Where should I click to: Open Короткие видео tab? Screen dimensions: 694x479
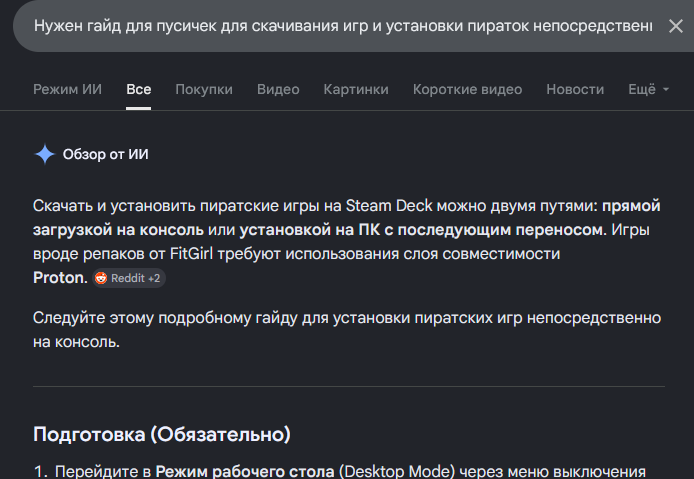click(x=467, y=89)
